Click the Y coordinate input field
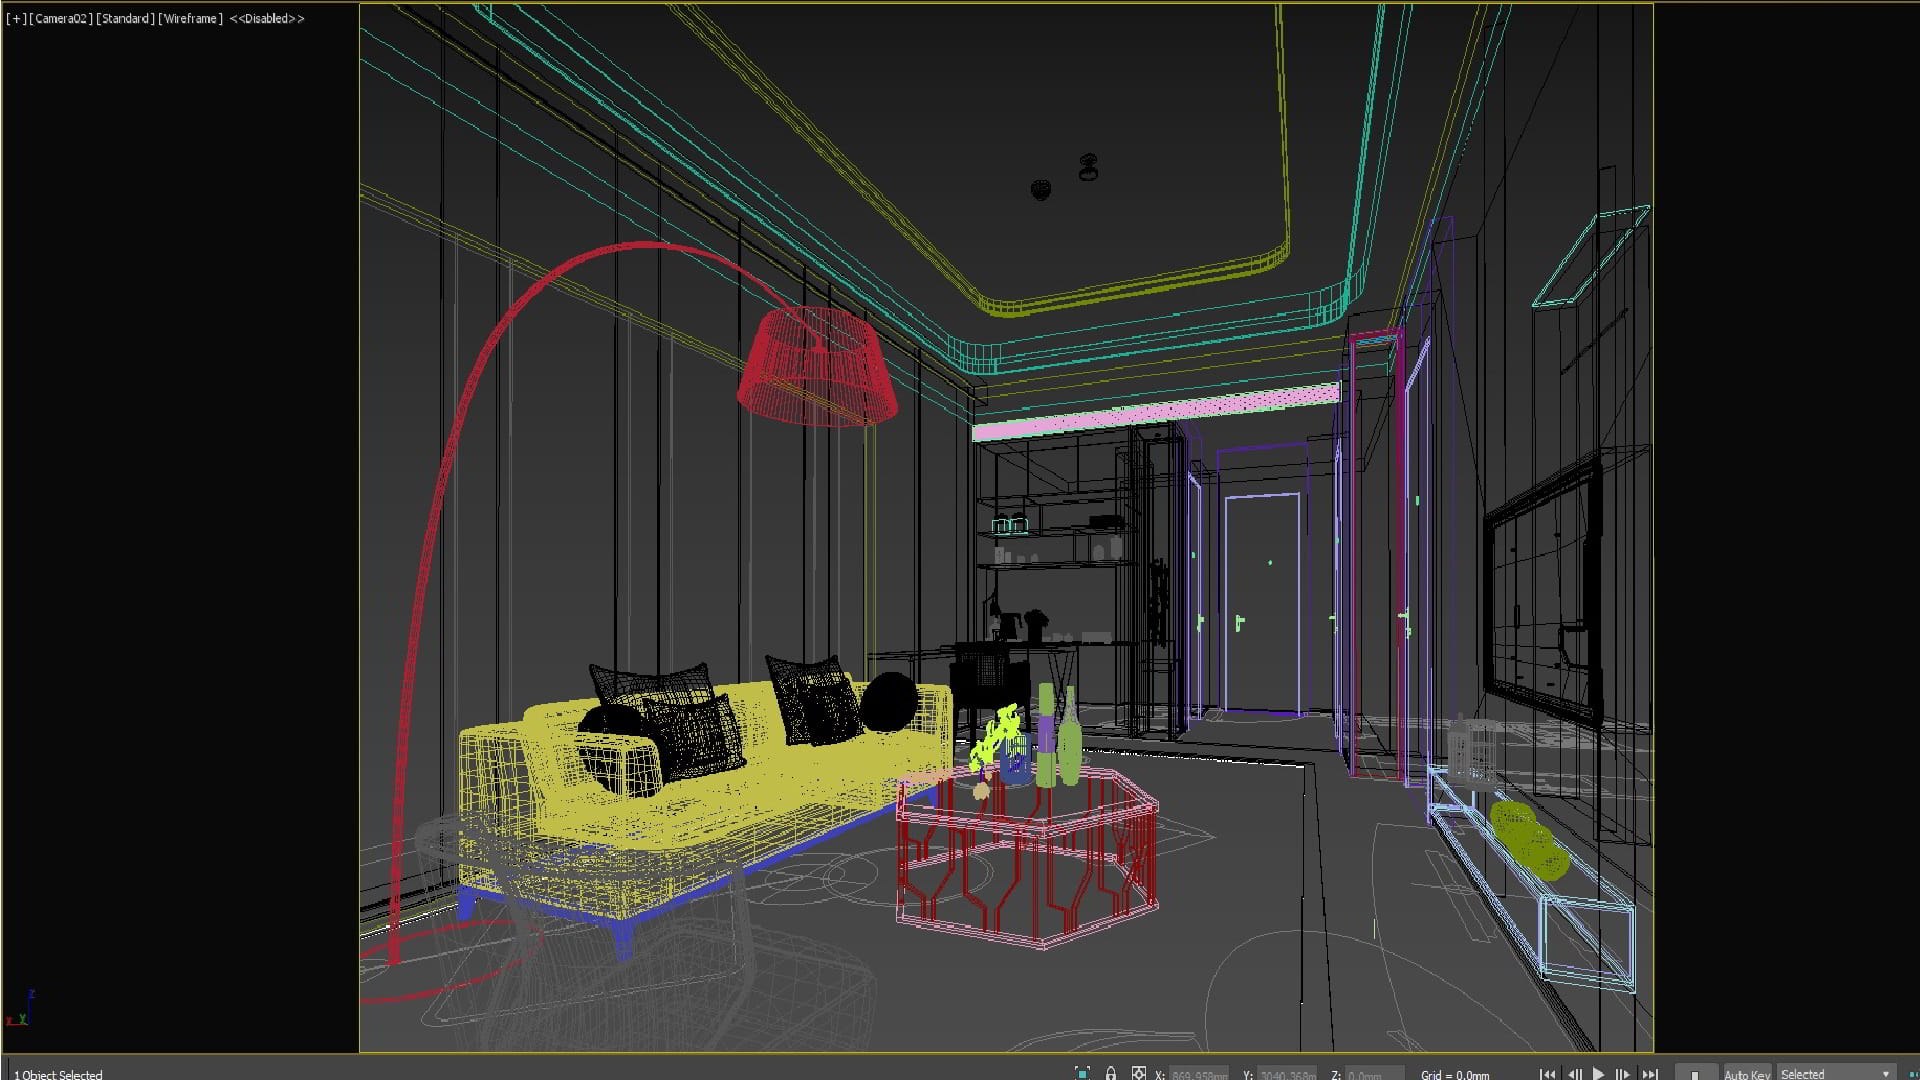The height and width of the screenshot is (1080, 1920). pos(1287,1074)
